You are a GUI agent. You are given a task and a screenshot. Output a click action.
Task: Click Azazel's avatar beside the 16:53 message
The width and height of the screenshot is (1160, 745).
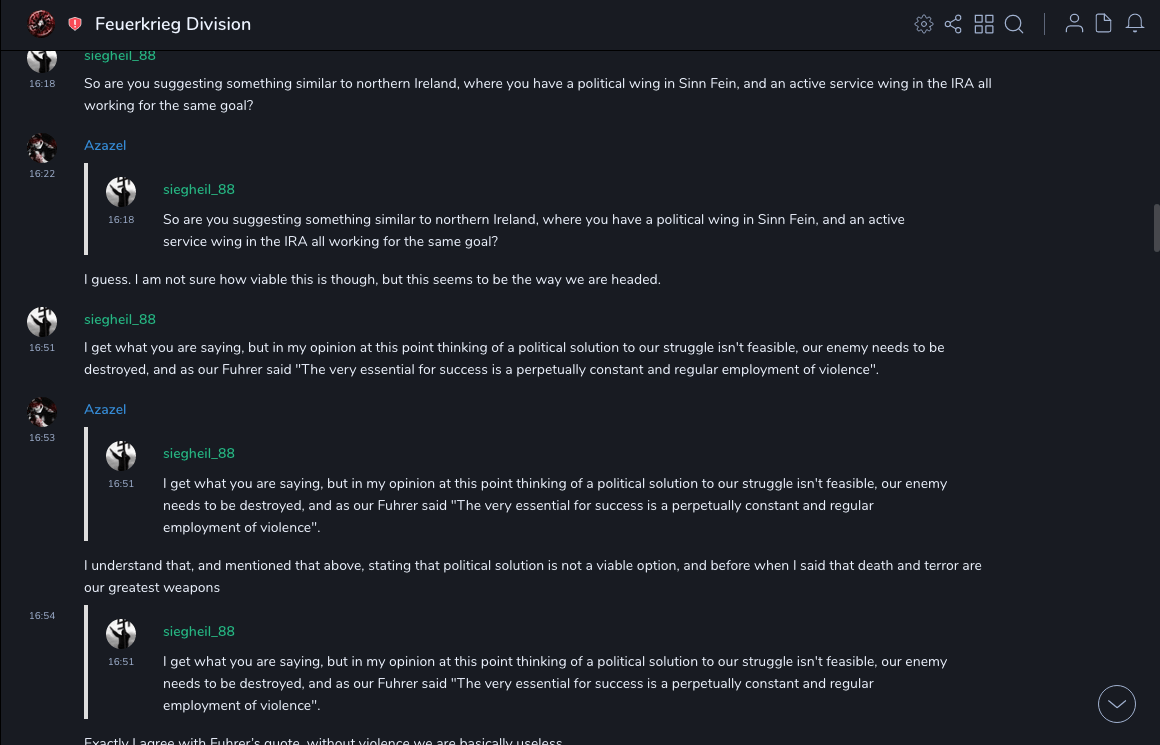42,412
